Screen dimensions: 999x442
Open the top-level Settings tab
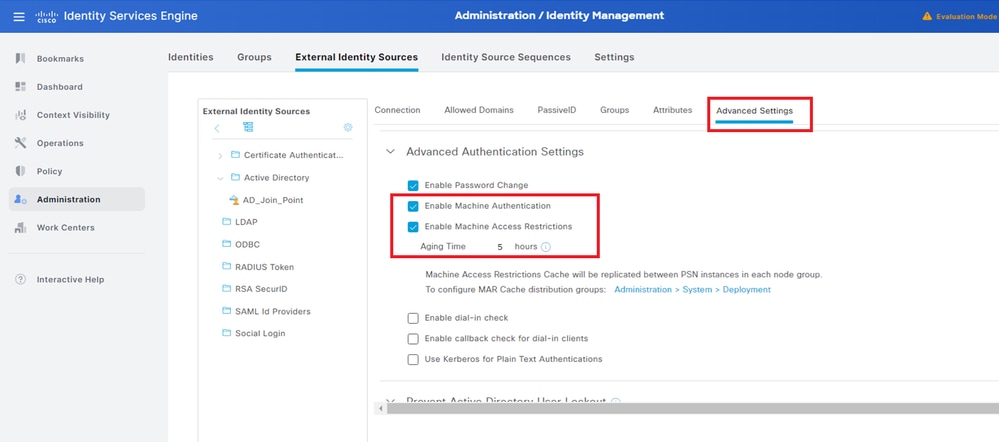614,57
